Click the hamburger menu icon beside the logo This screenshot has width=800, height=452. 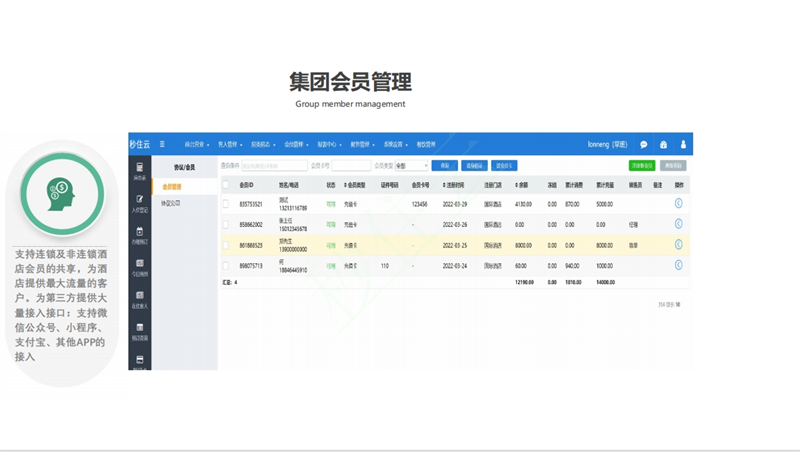(x=162, y=144)
